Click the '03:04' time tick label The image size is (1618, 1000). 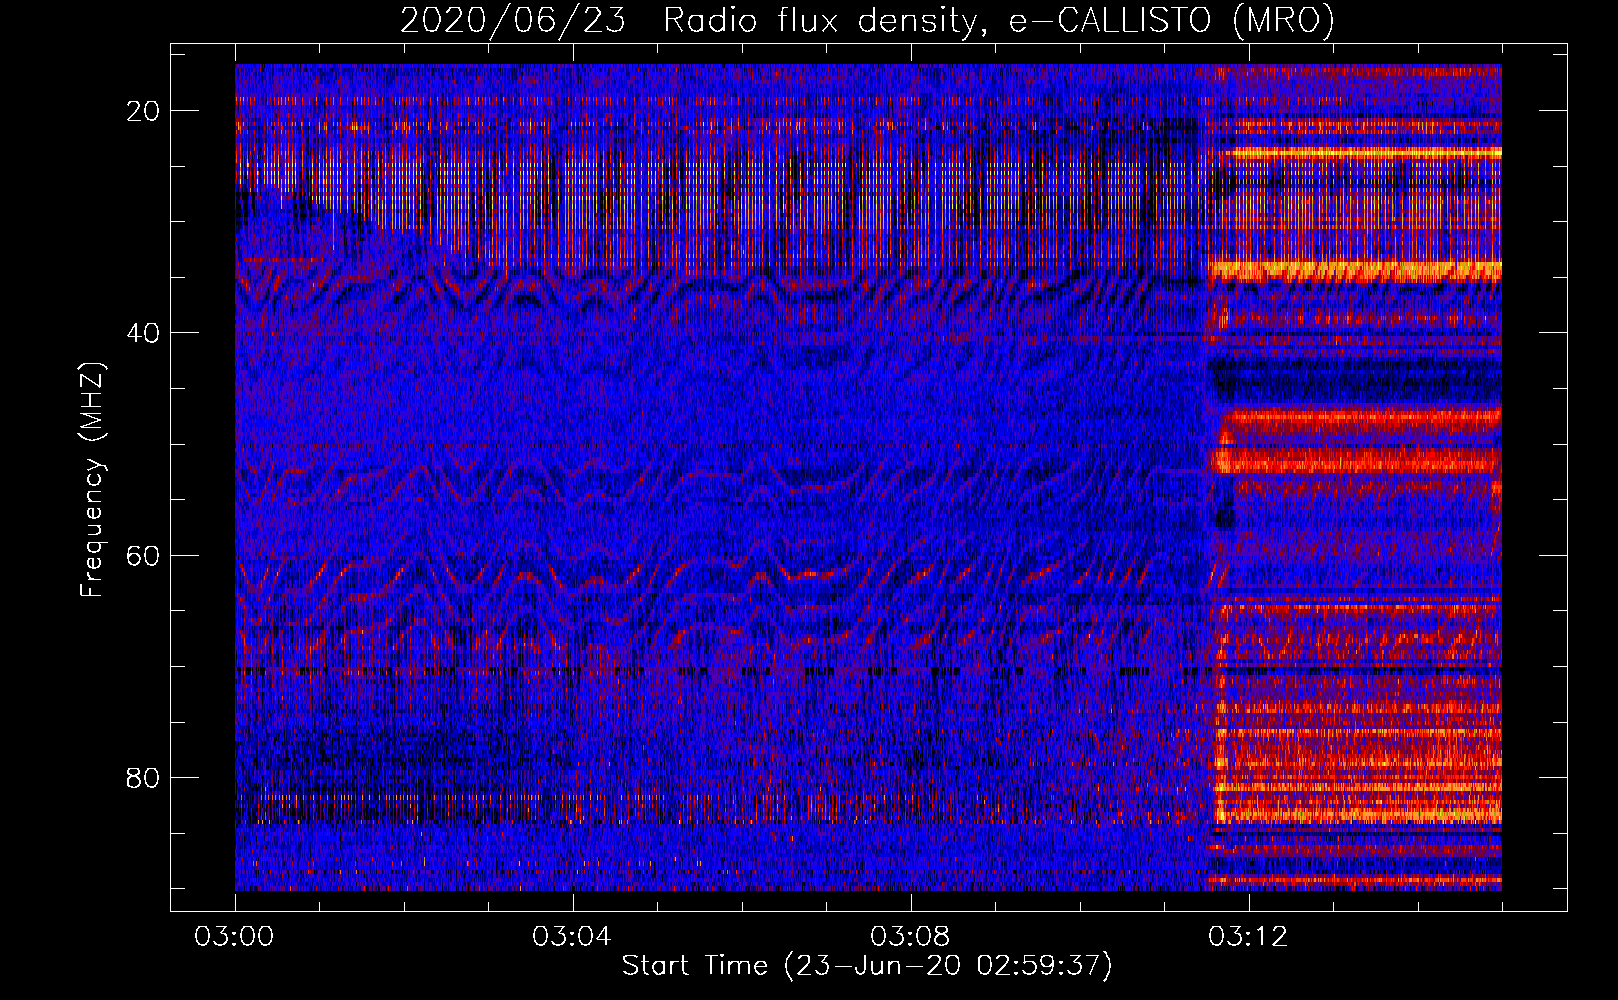[572, 937]
